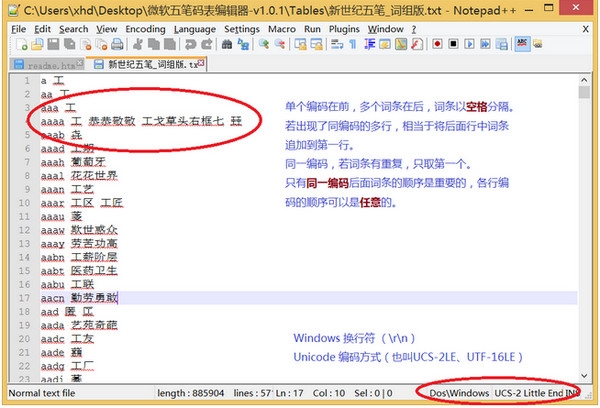Click line 17 text 'aacn 勤劳勇敢'
600x408 pixels.
click(x=79, y=298)
